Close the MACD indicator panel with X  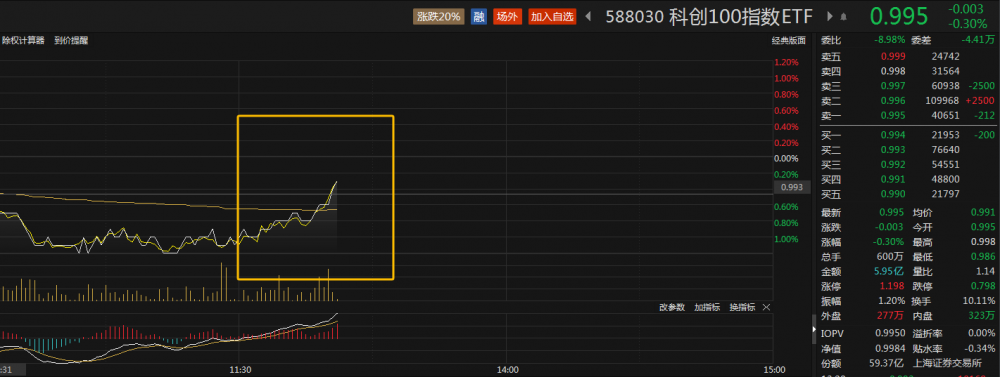[x=766, y=307]
